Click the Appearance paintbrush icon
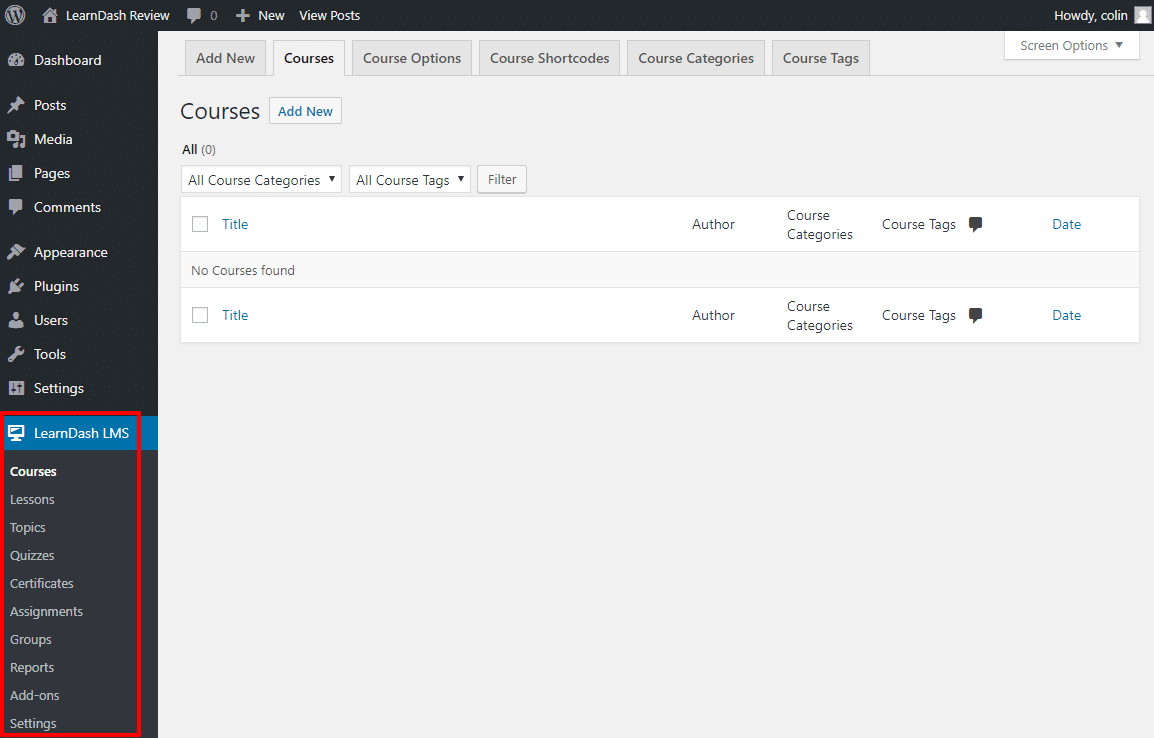 point(16,252)
